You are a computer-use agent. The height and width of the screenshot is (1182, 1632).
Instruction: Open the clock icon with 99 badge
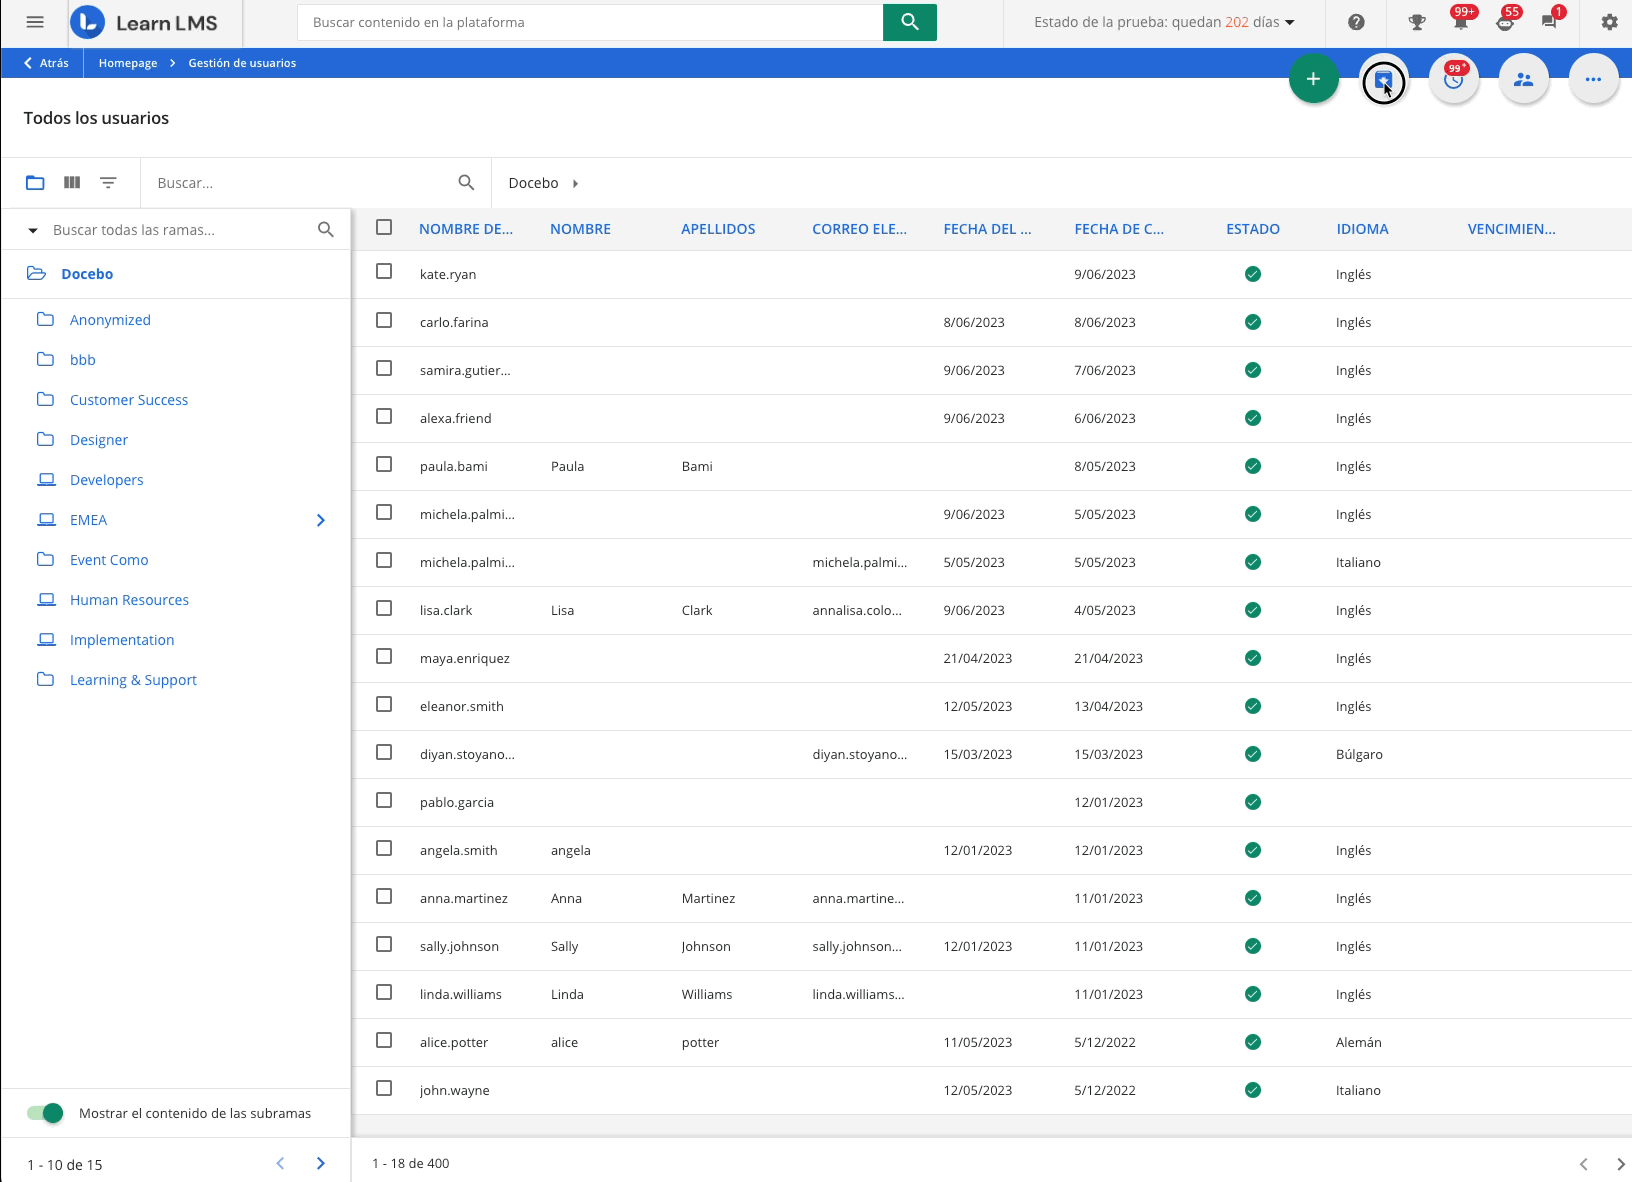(1453, 79)
